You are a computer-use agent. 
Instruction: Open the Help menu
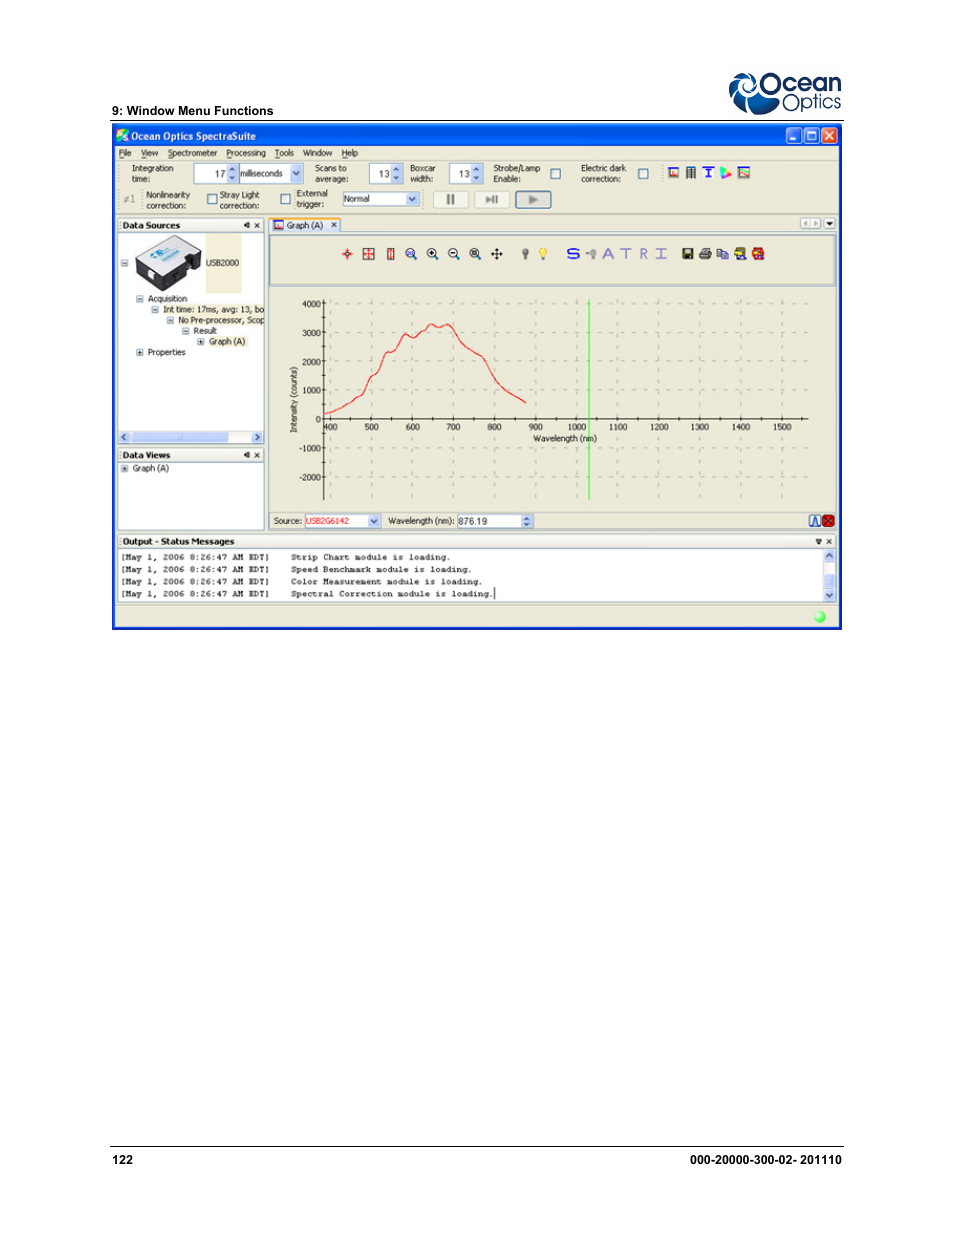pos(350,153)
